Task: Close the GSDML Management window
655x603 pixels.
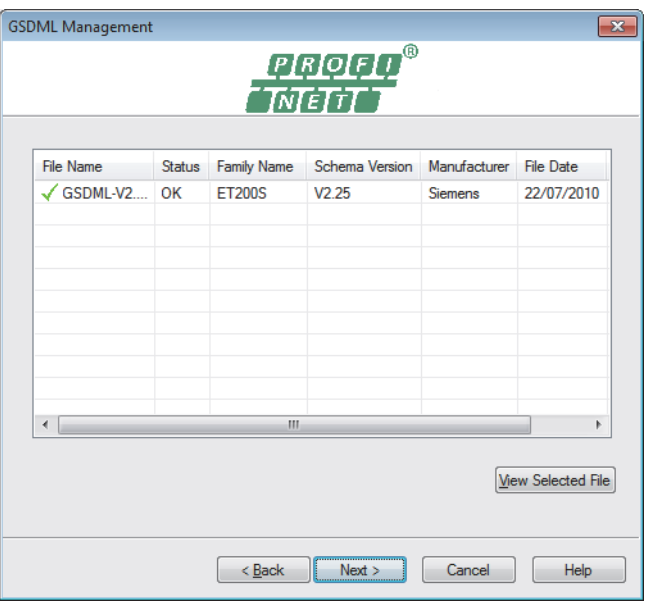Action: point(617,27)
